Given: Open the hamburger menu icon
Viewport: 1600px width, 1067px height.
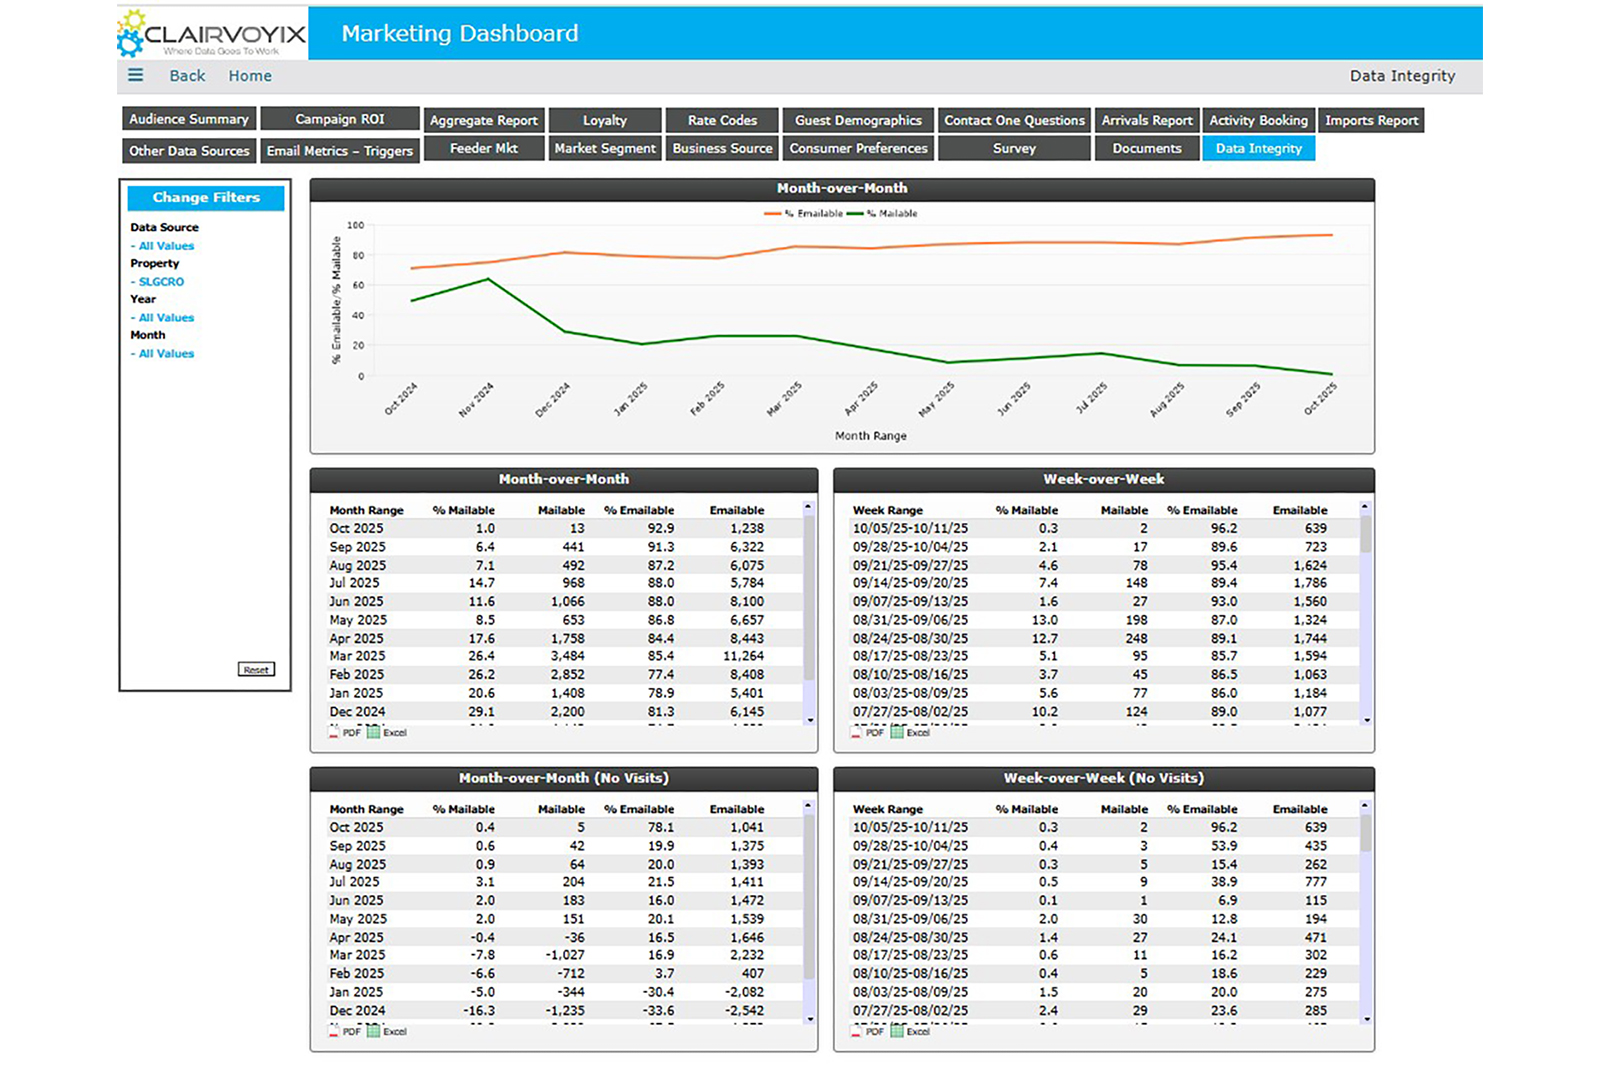Looking at the screenshot, I should (135, 75).
